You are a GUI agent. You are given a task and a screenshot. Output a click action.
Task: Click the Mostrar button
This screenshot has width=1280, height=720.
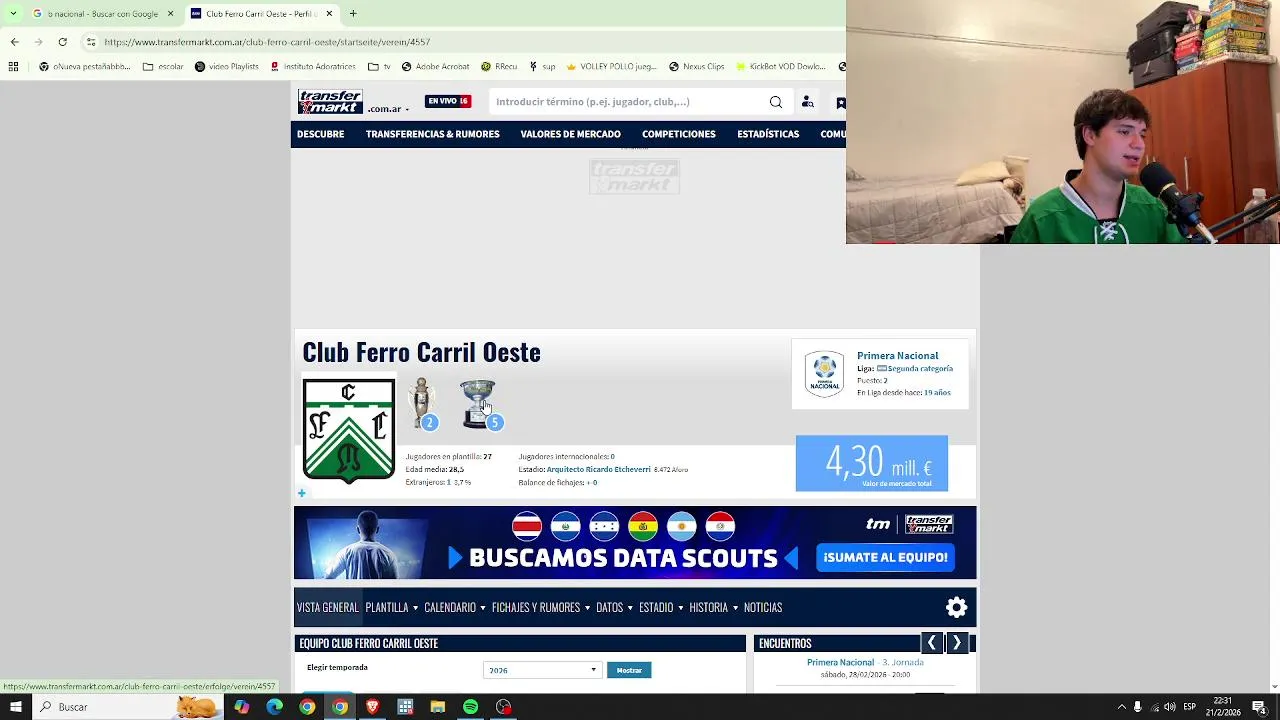pyautogui.click(x=629, y=670)
